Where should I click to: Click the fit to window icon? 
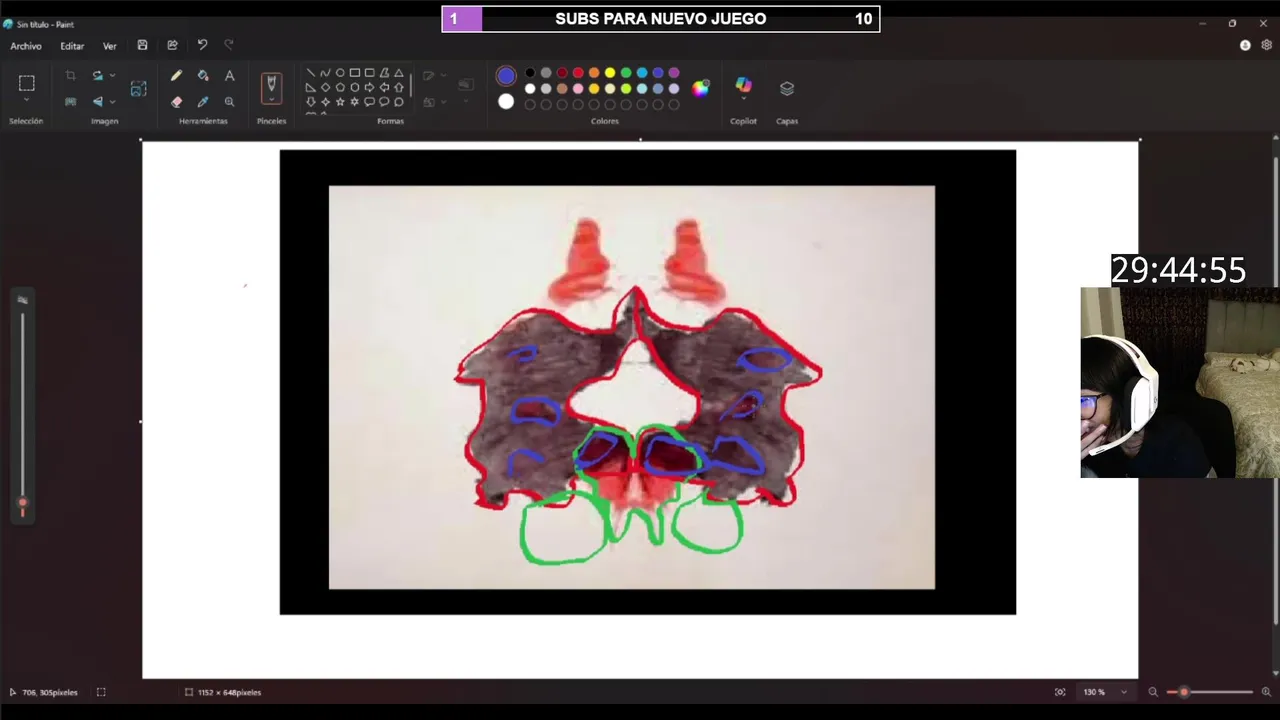click(x=1060, y=692)
